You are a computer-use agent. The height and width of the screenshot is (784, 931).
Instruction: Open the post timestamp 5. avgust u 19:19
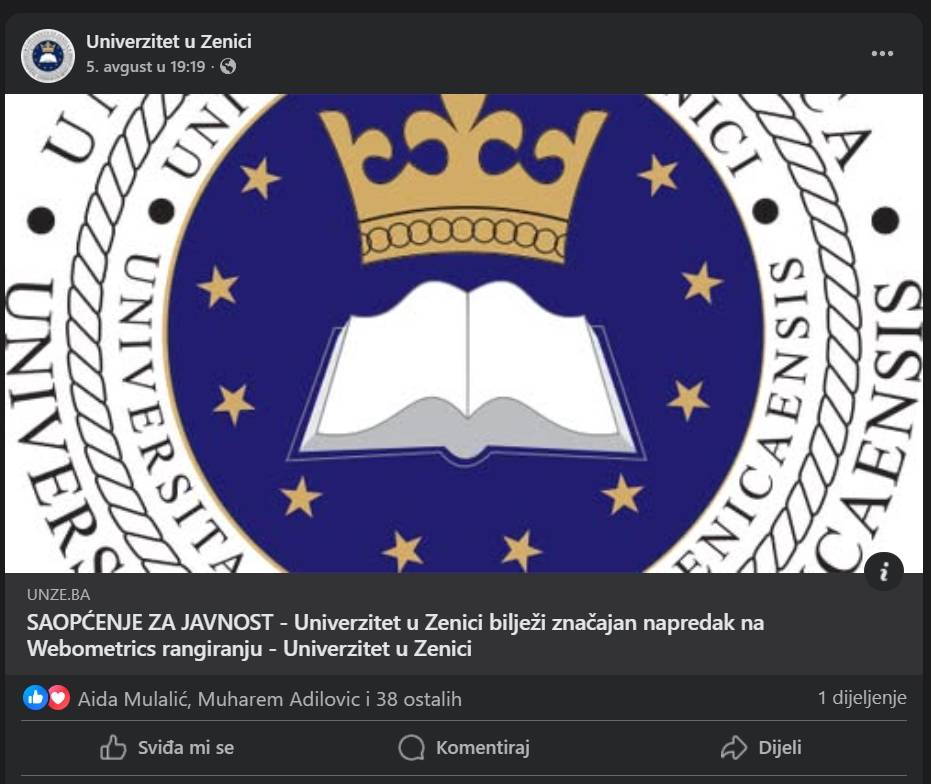point(145,67)
